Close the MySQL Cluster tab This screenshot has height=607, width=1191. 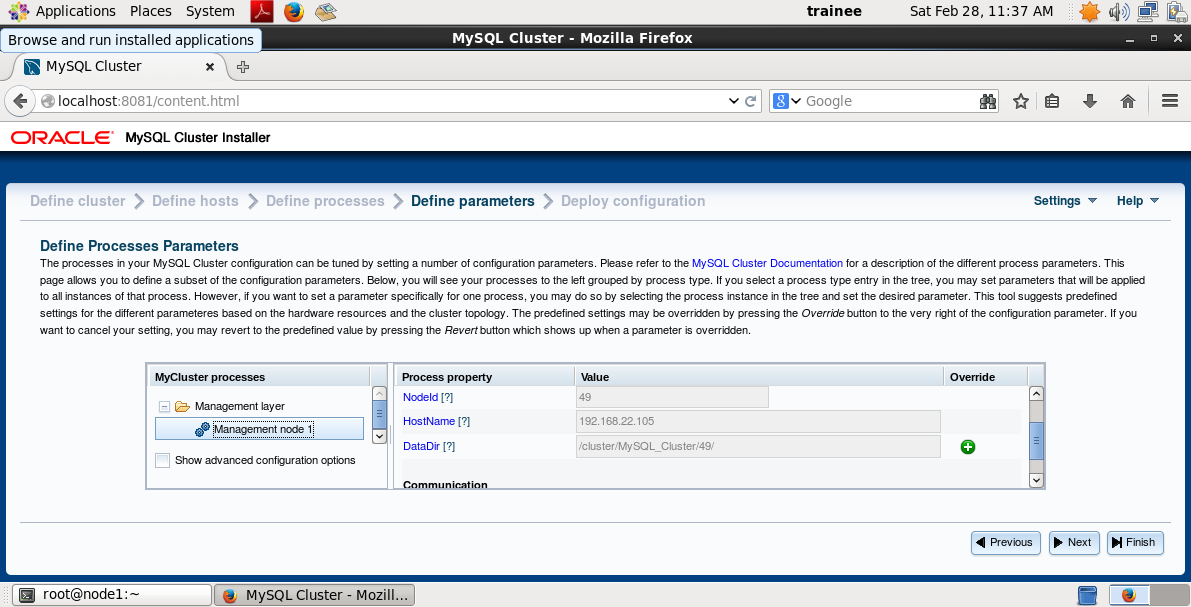coord(210,67)
